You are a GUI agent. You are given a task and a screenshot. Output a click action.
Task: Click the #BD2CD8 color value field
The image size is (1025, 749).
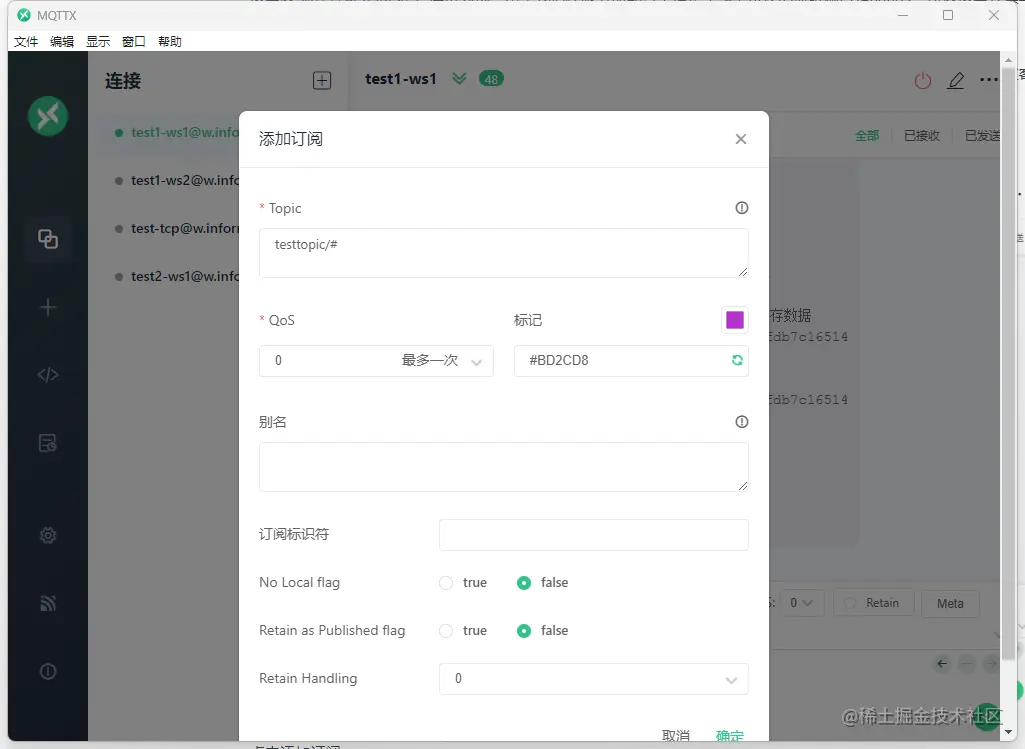coord(631,361)
